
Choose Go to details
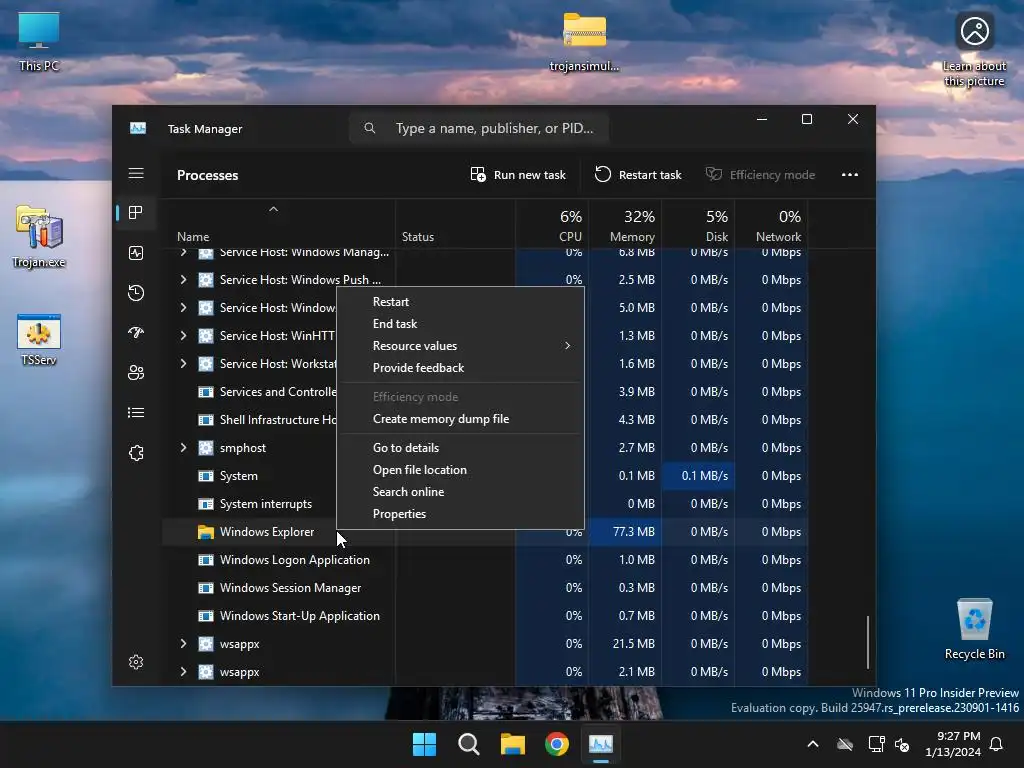460,447
